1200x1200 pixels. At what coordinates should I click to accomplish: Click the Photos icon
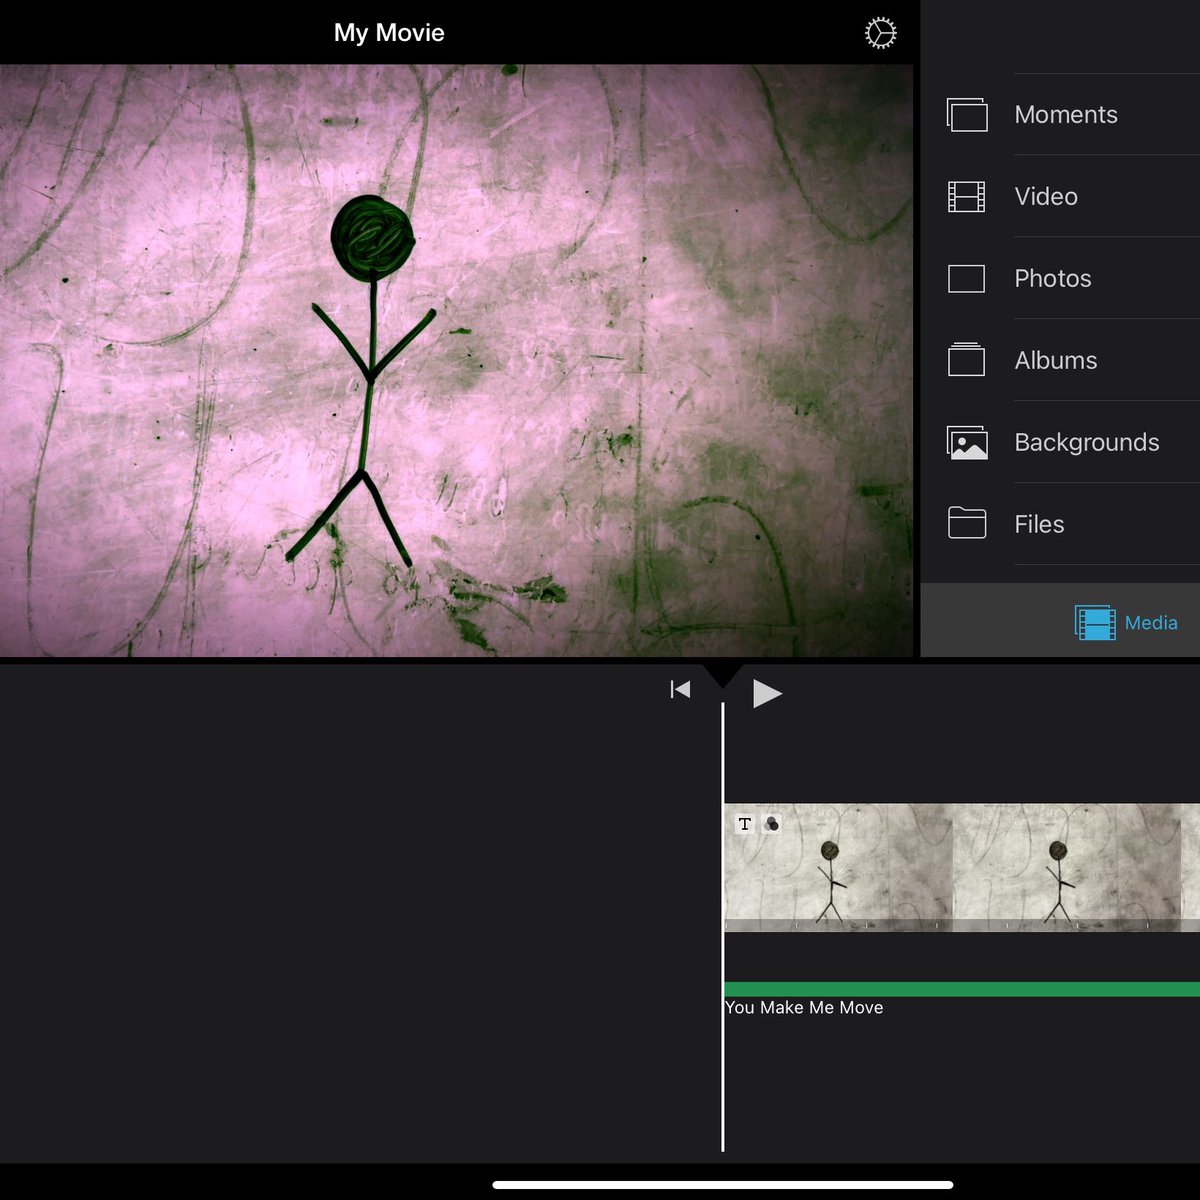click(x=967, y=279)
